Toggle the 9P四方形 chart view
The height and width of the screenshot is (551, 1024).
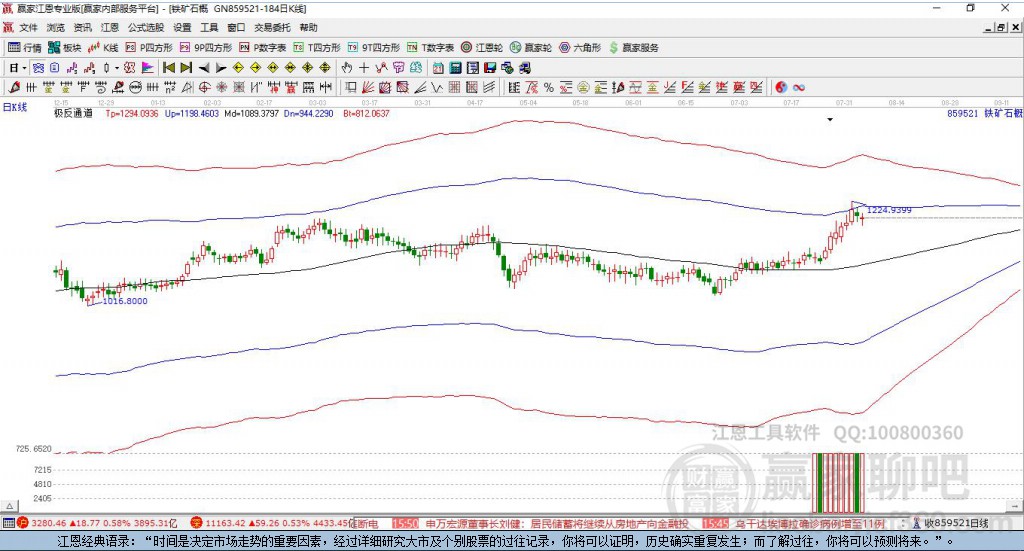pyautogui.click(x=206, y=48)
